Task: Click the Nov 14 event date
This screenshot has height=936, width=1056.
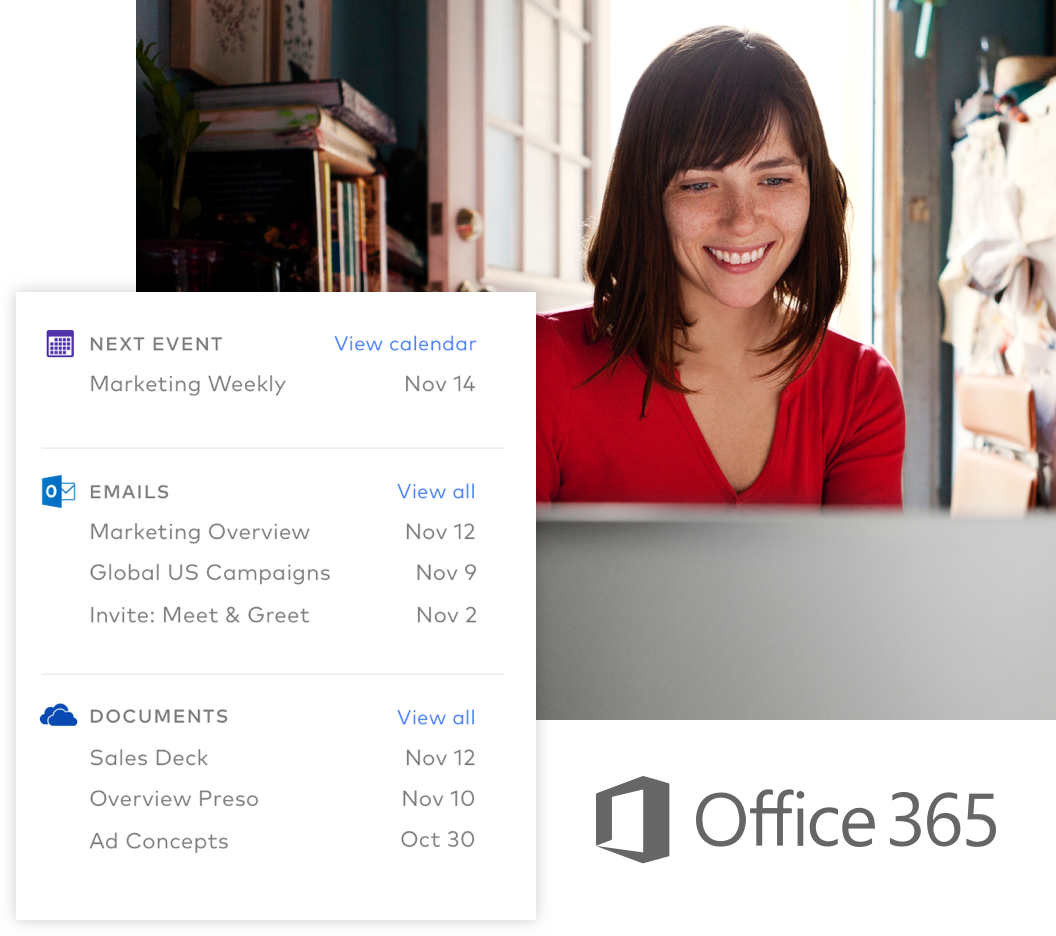Action: [x=440, y=384]
